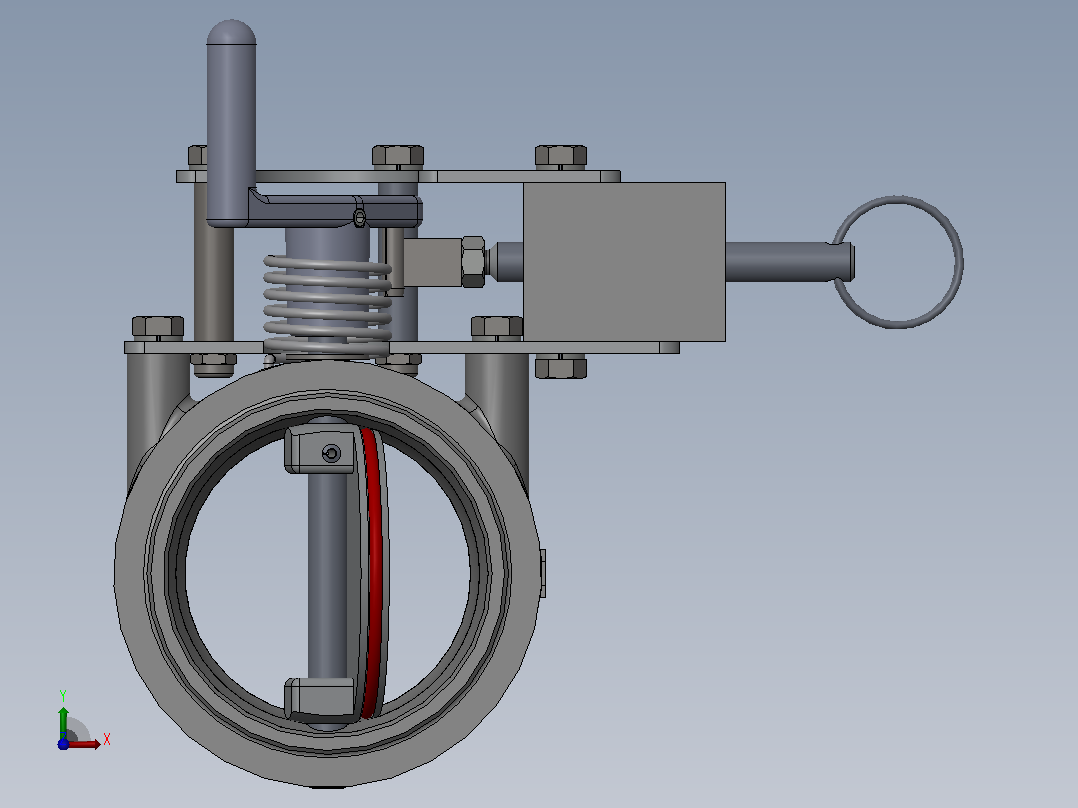The width and height of the screenshot is (1078, 808).
Task: Select the coil spring around the stem
Action: point(328,307)
